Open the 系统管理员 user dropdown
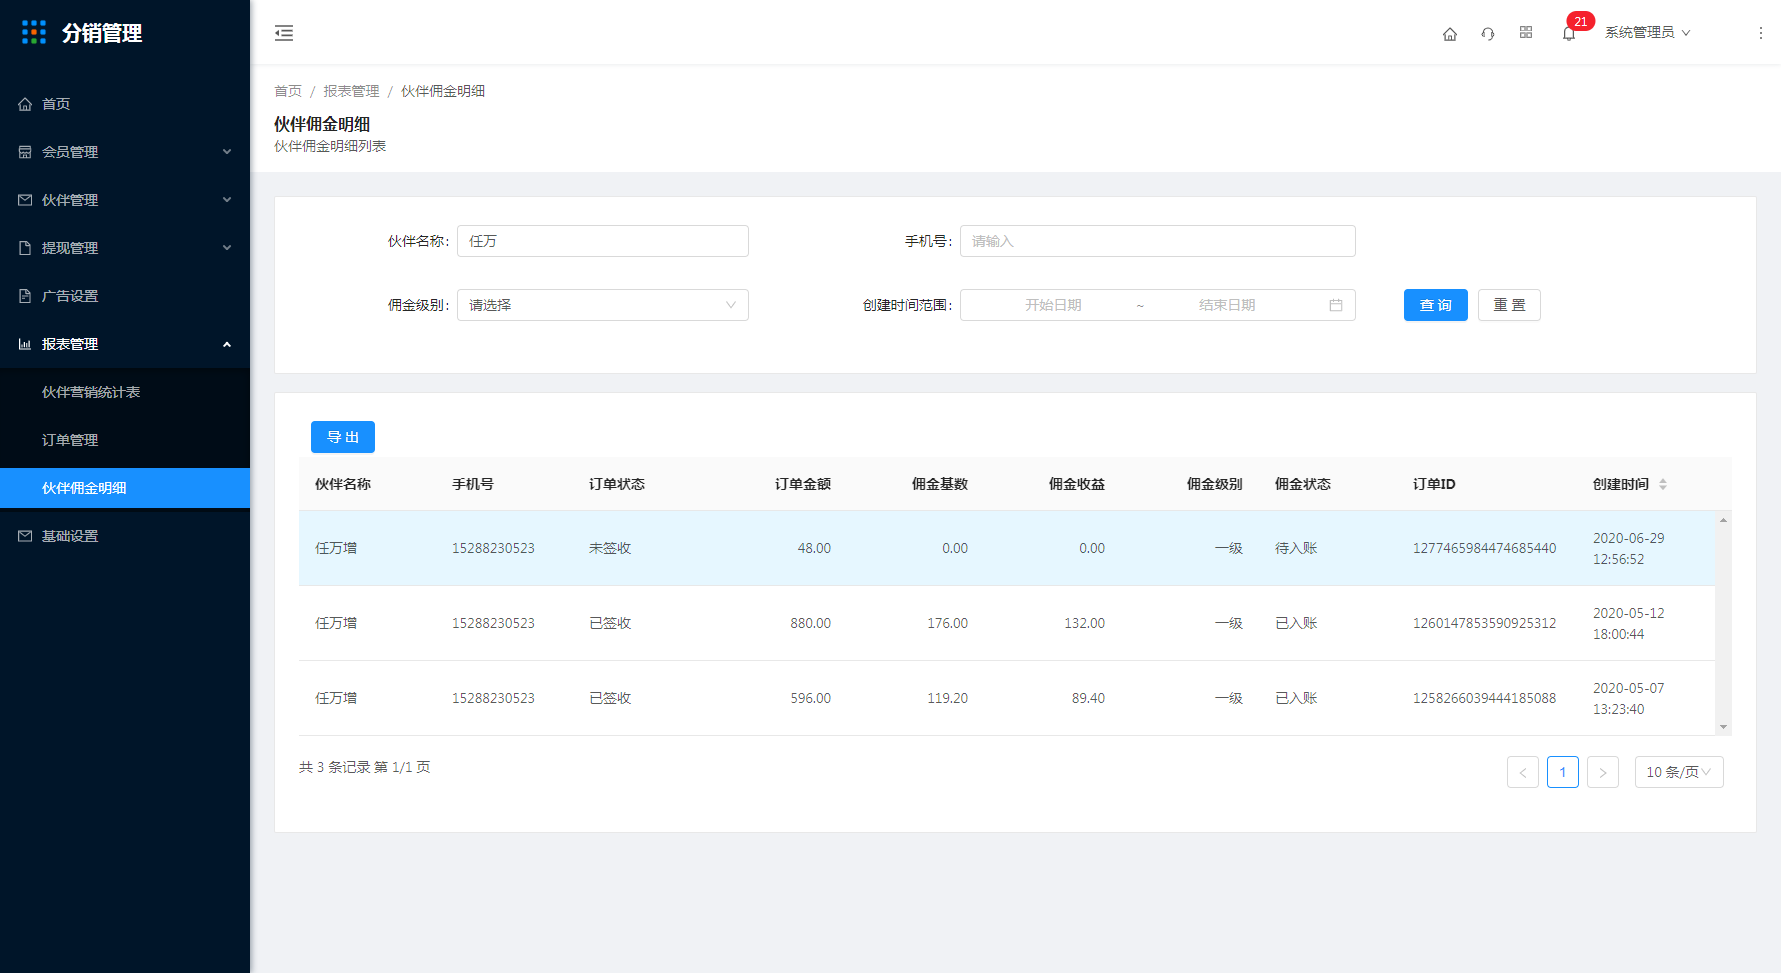 [1647, 33]
